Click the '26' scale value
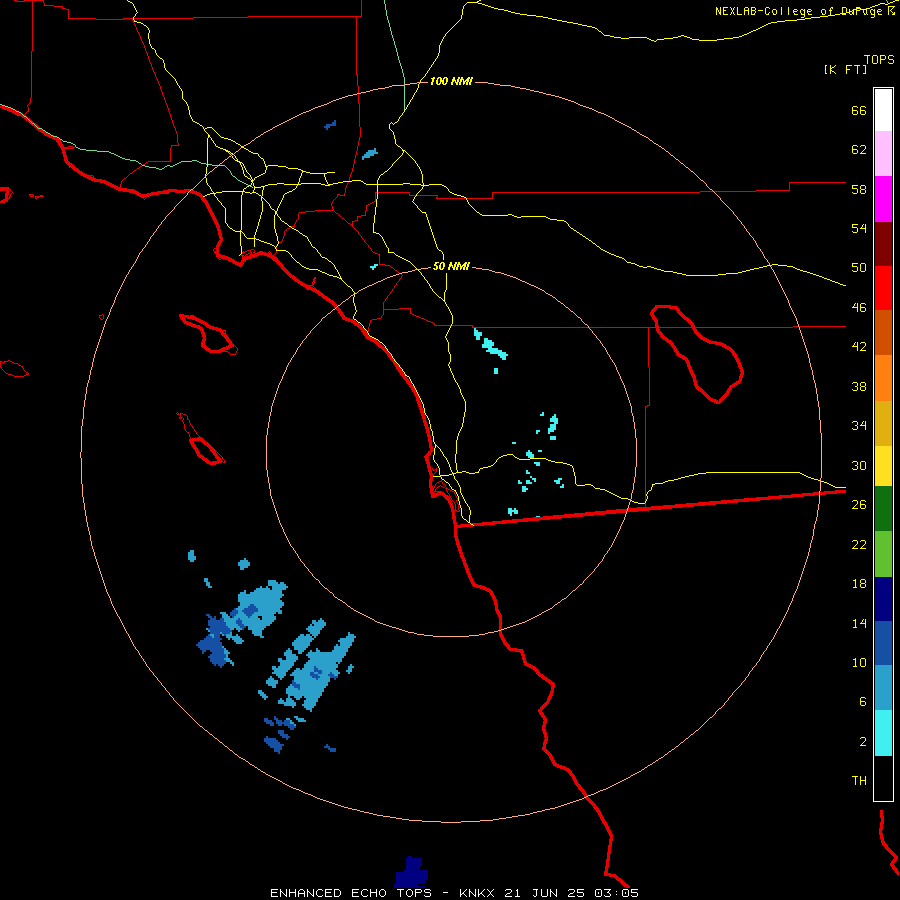Screen dimensions: 900x900 (859, 505)
